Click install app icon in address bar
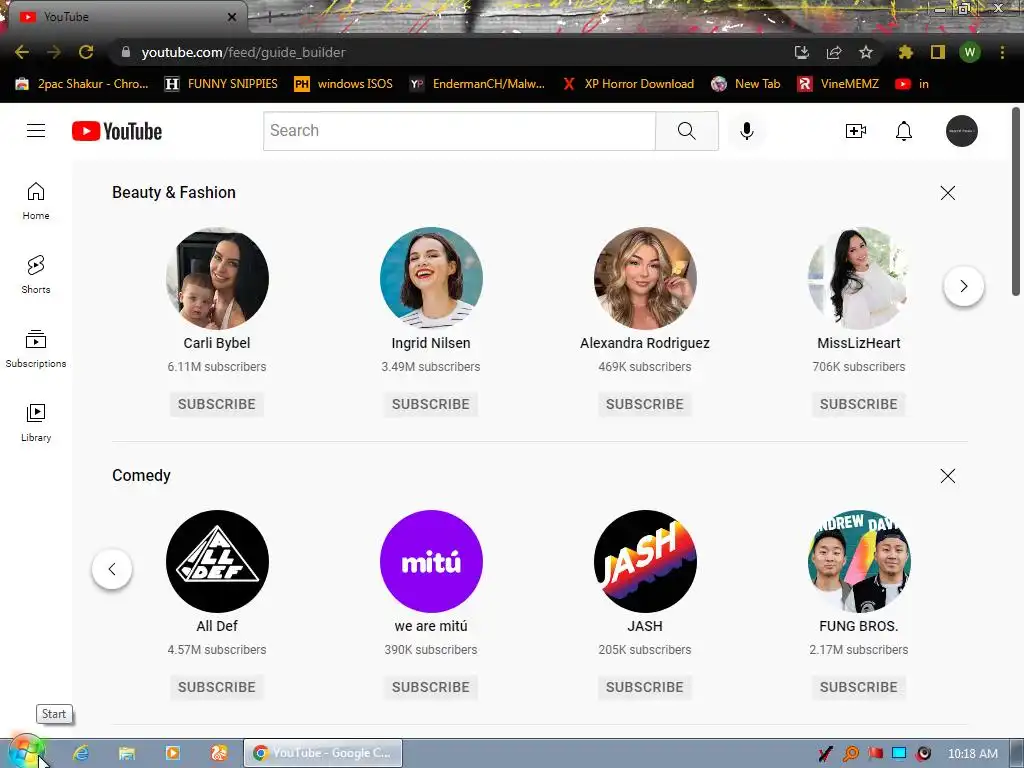The width and height of the screenshot is (1024, 768). point(801,52)
